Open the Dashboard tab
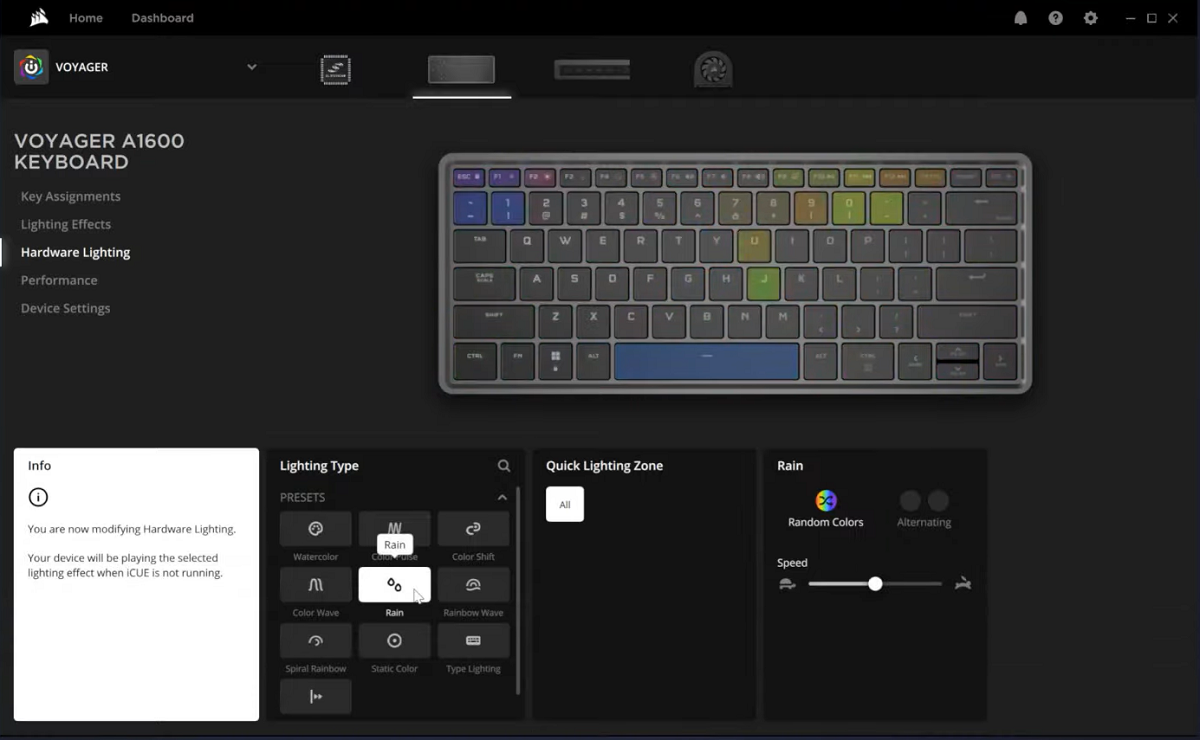The width and height of the screenshot is (1200, 740). click(x=162, y=18)
